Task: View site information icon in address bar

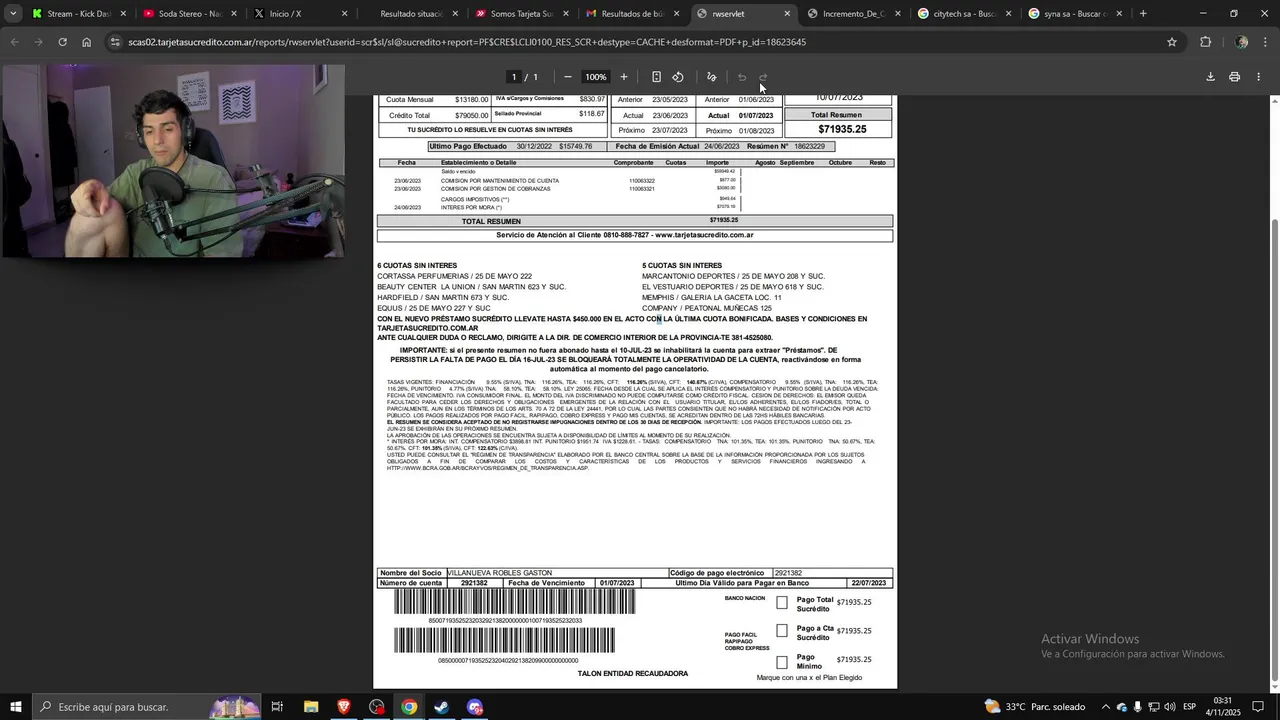Action: (116, 42)
